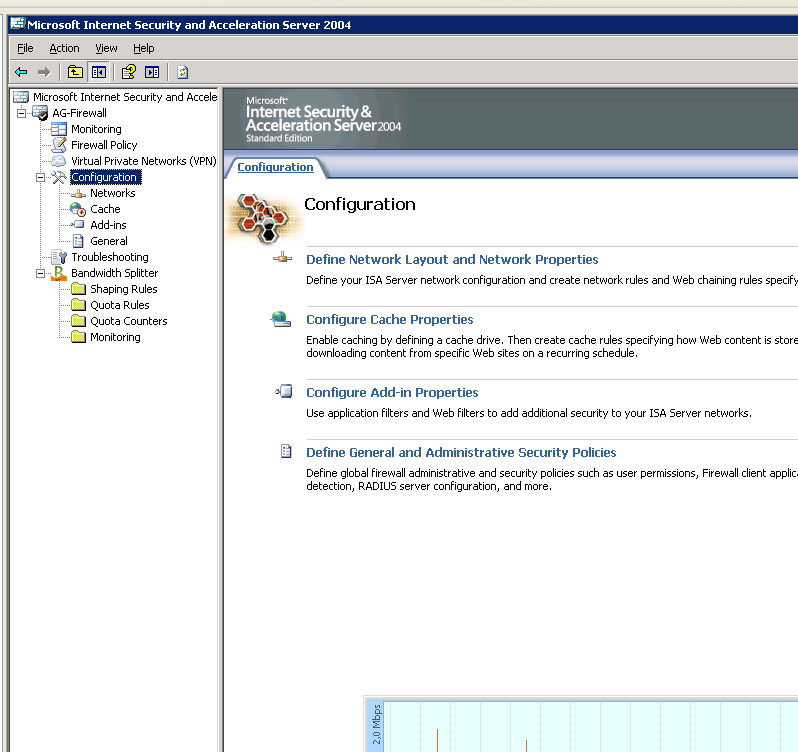Toggle the Show/Hide Task Pane toolbar button
Viewport: 798px width, 752px height.
152,72
